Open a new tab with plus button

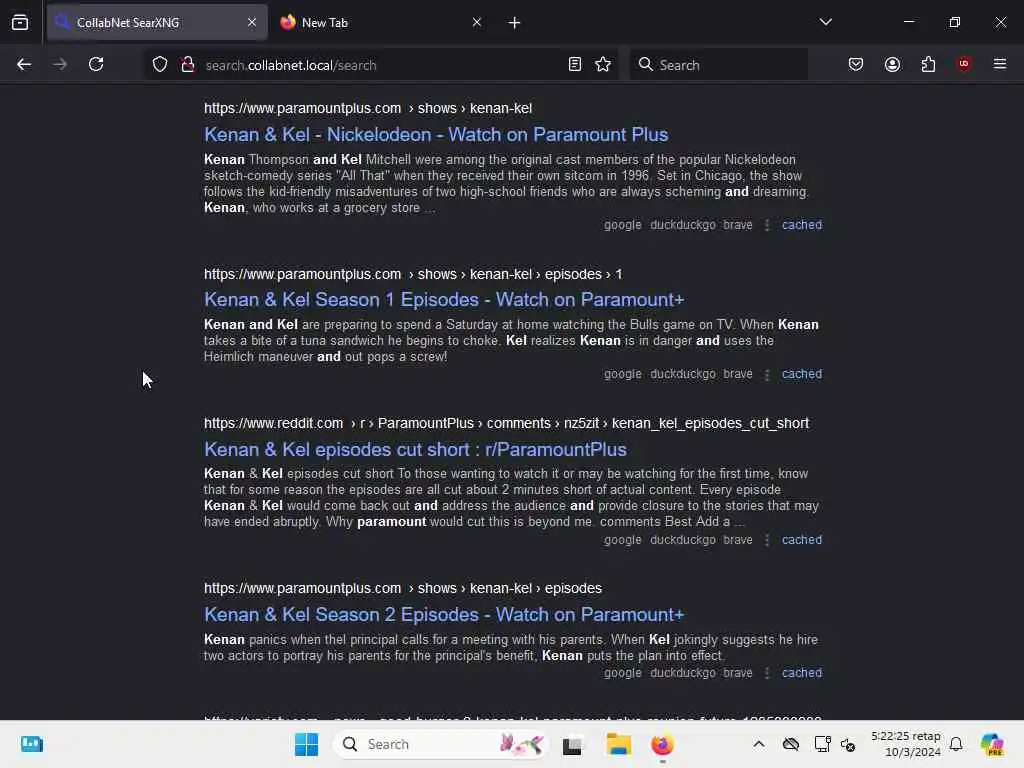coord(514,23)
